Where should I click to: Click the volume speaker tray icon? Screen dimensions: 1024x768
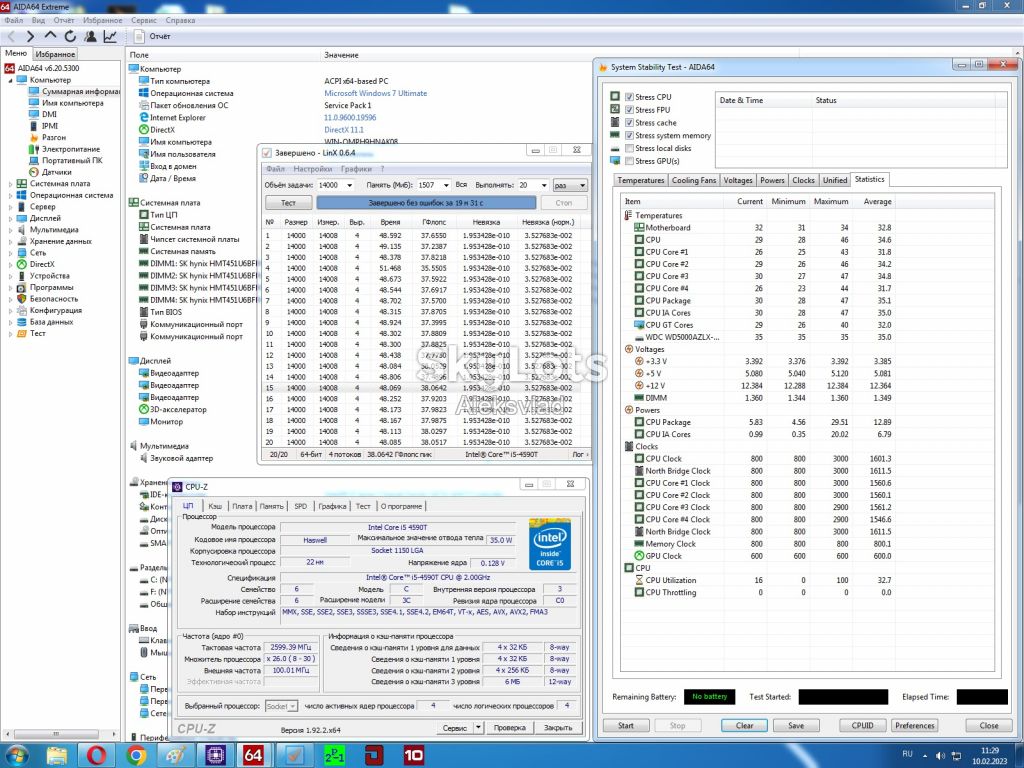tap(940, 756)
